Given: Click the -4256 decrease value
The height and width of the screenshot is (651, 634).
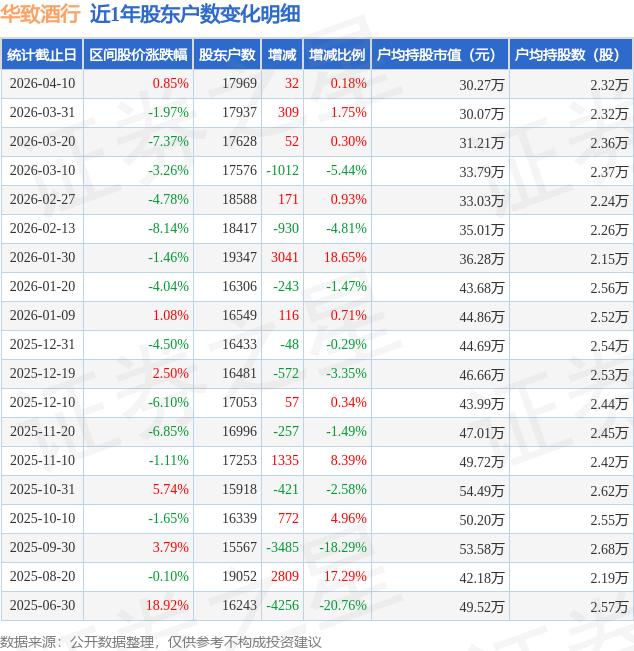Looking at the screenshot, I should [x=282, y=605].
